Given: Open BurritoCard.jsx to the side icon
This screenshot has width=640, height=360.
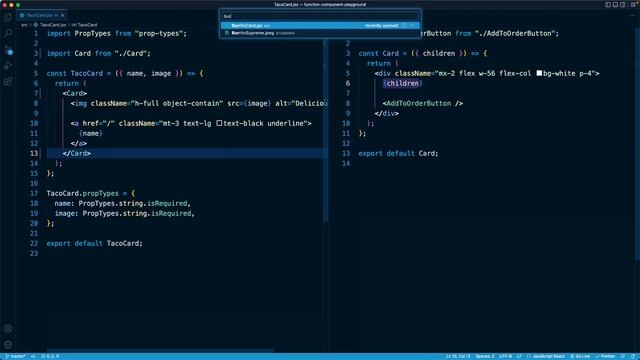Looking at the screenshot, I should [x=404, y=25].
